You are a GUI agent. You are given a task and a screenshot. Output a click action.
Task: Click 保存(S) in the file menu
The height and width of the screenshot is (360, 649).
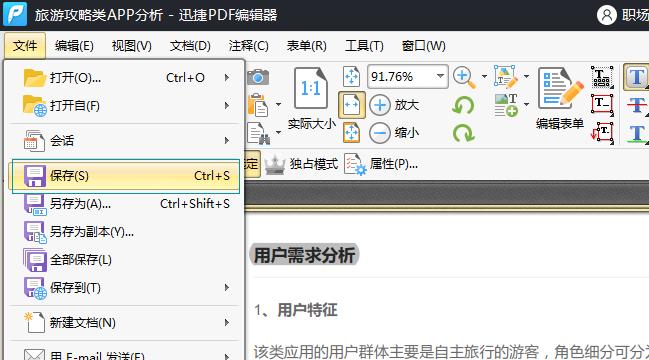coord(124,176)
